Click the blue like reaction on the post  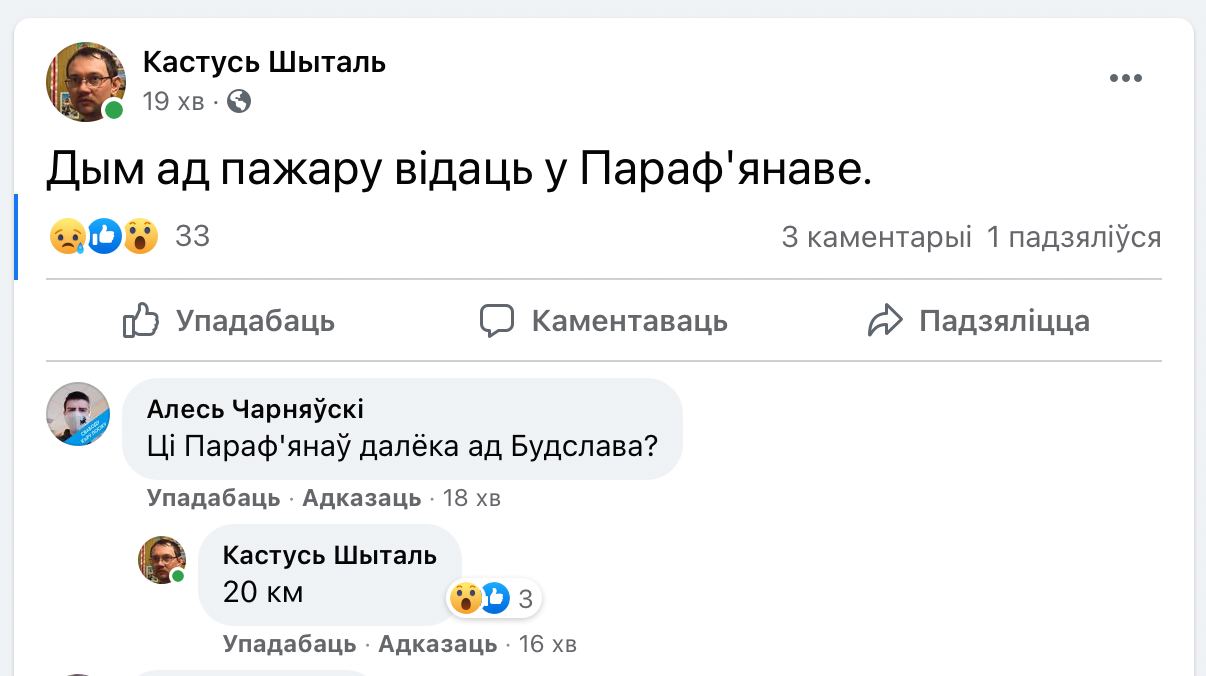[x=104, y=237]
